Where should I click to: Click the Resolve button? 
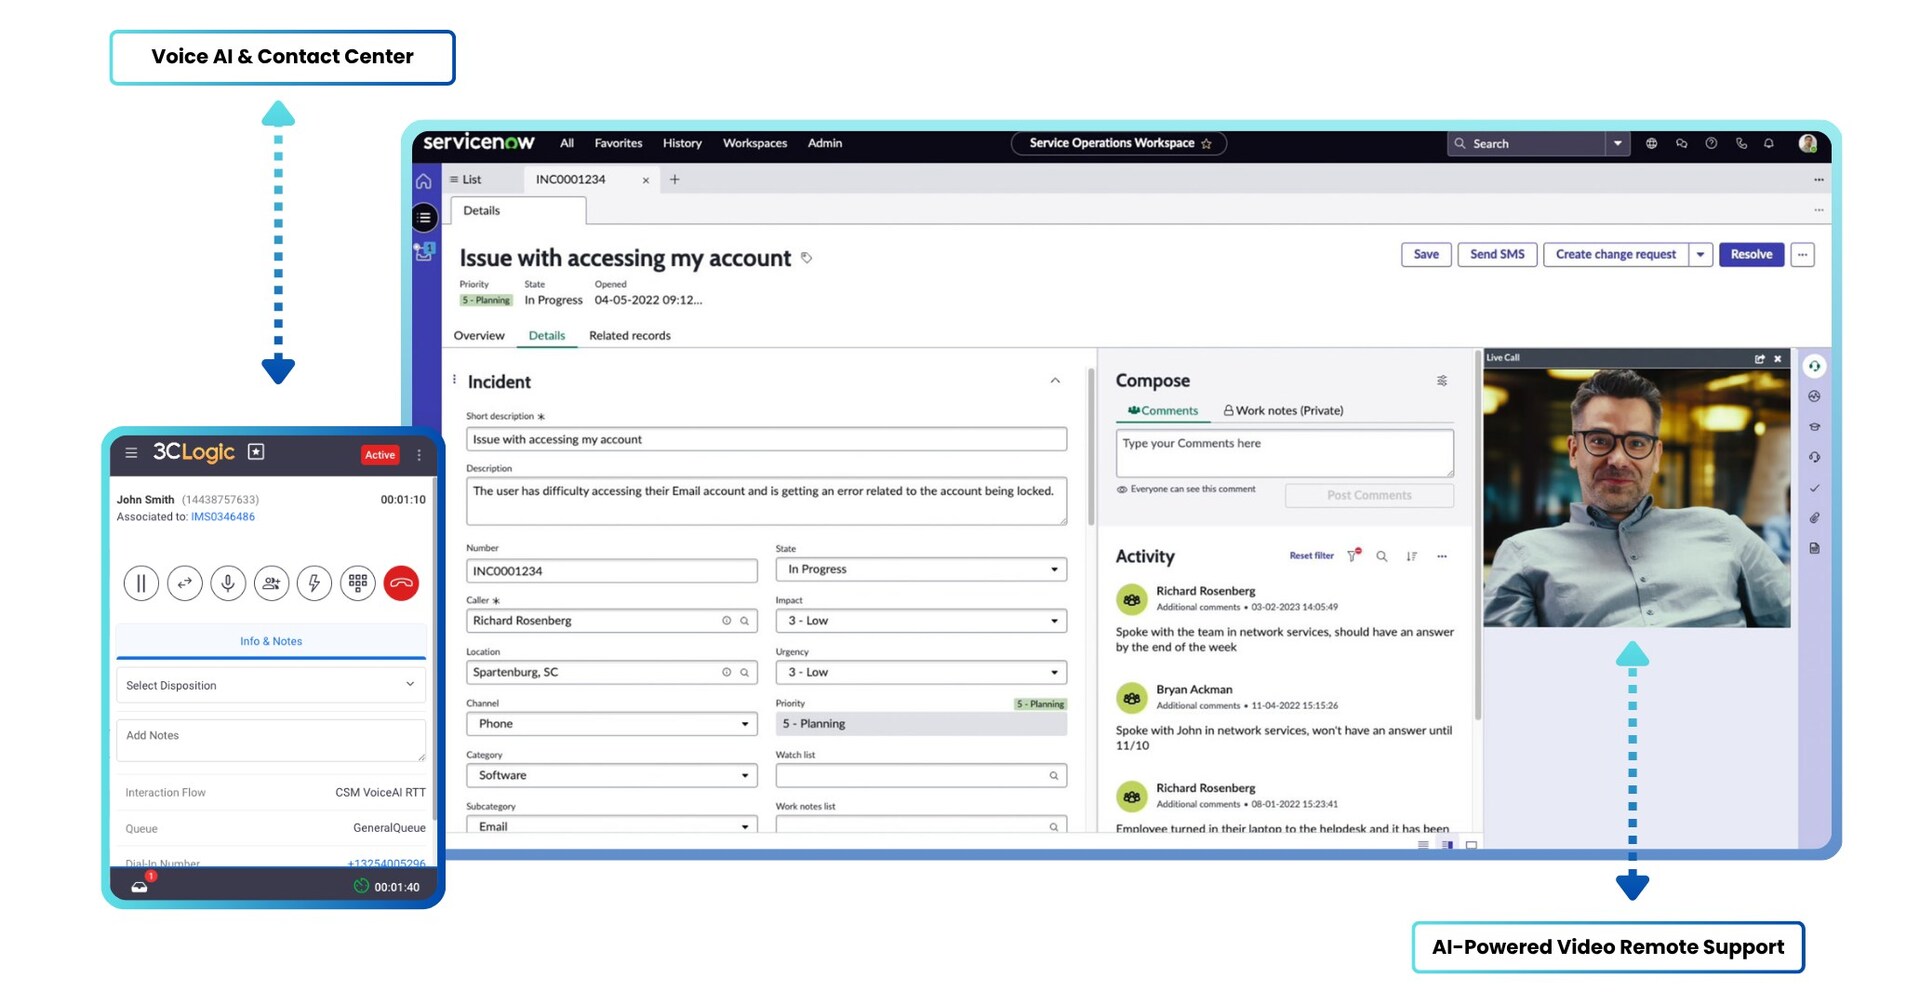[1751, 254]
